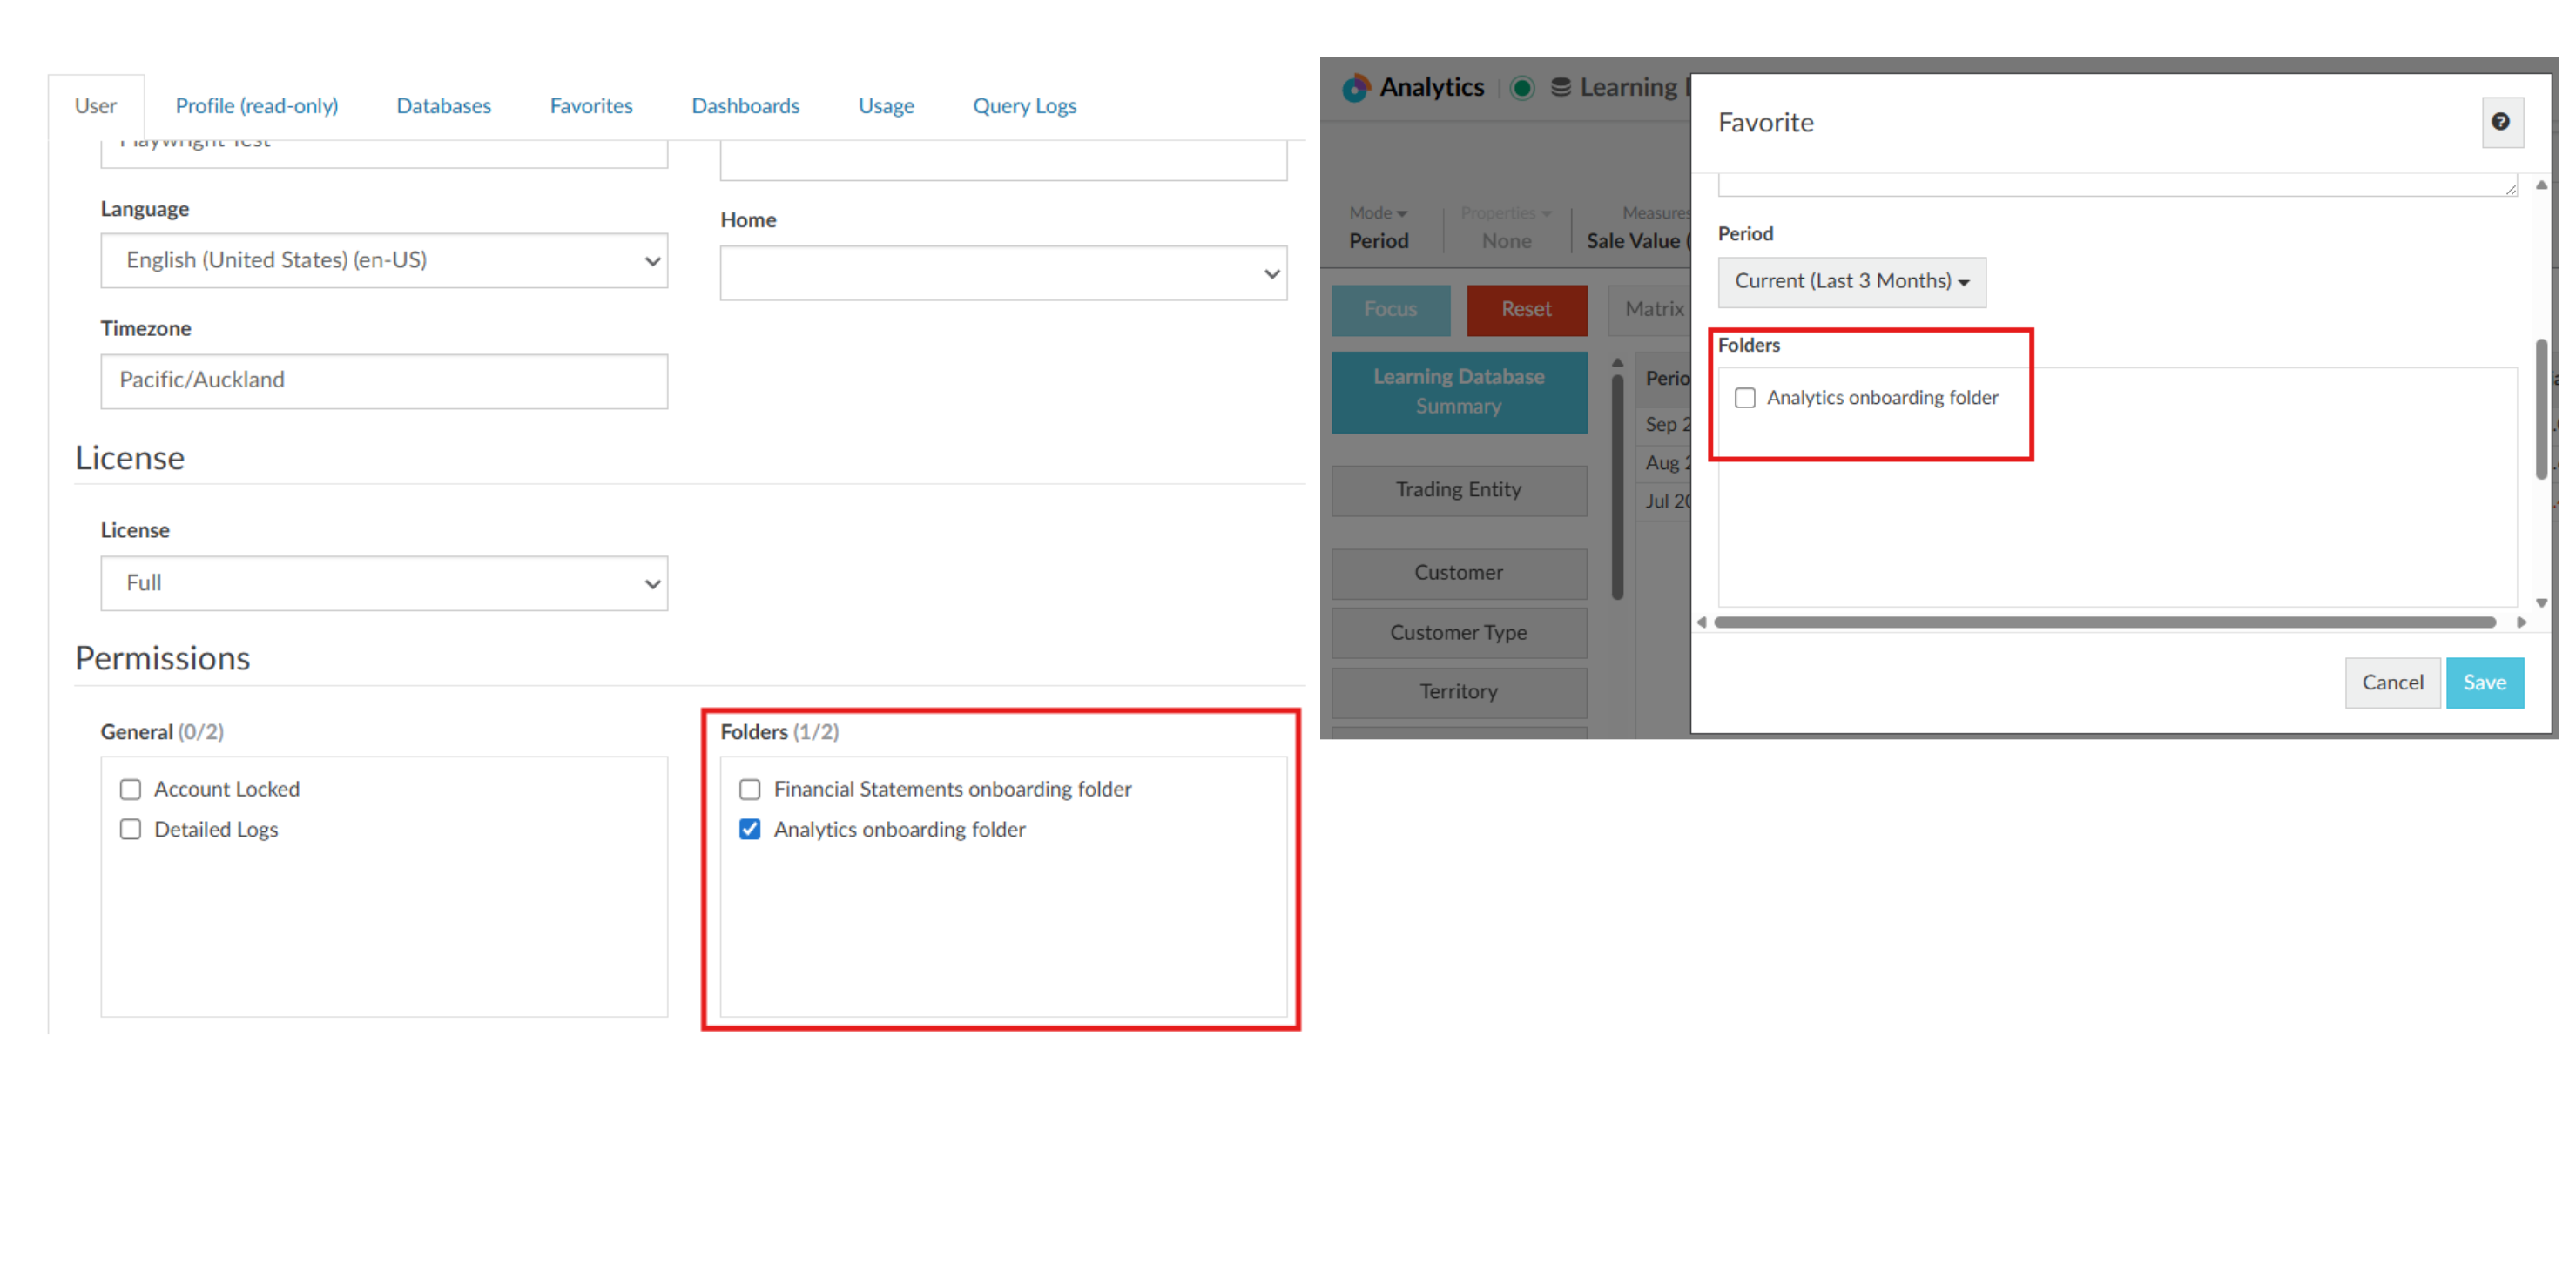Click dialog scroll-down arrow icon
This screenshot has height=1271, width=2576.
click(2540, 603)
